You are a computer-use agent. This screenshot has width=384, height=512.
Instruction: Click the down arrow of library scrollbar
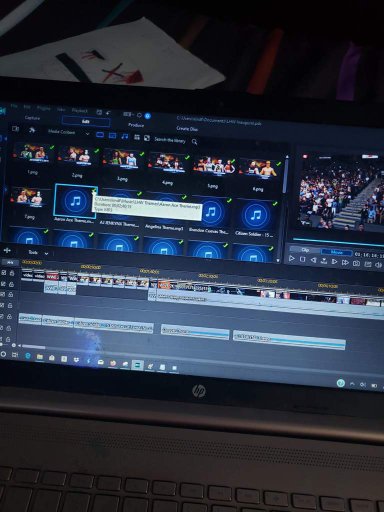(x=278, y=261)
